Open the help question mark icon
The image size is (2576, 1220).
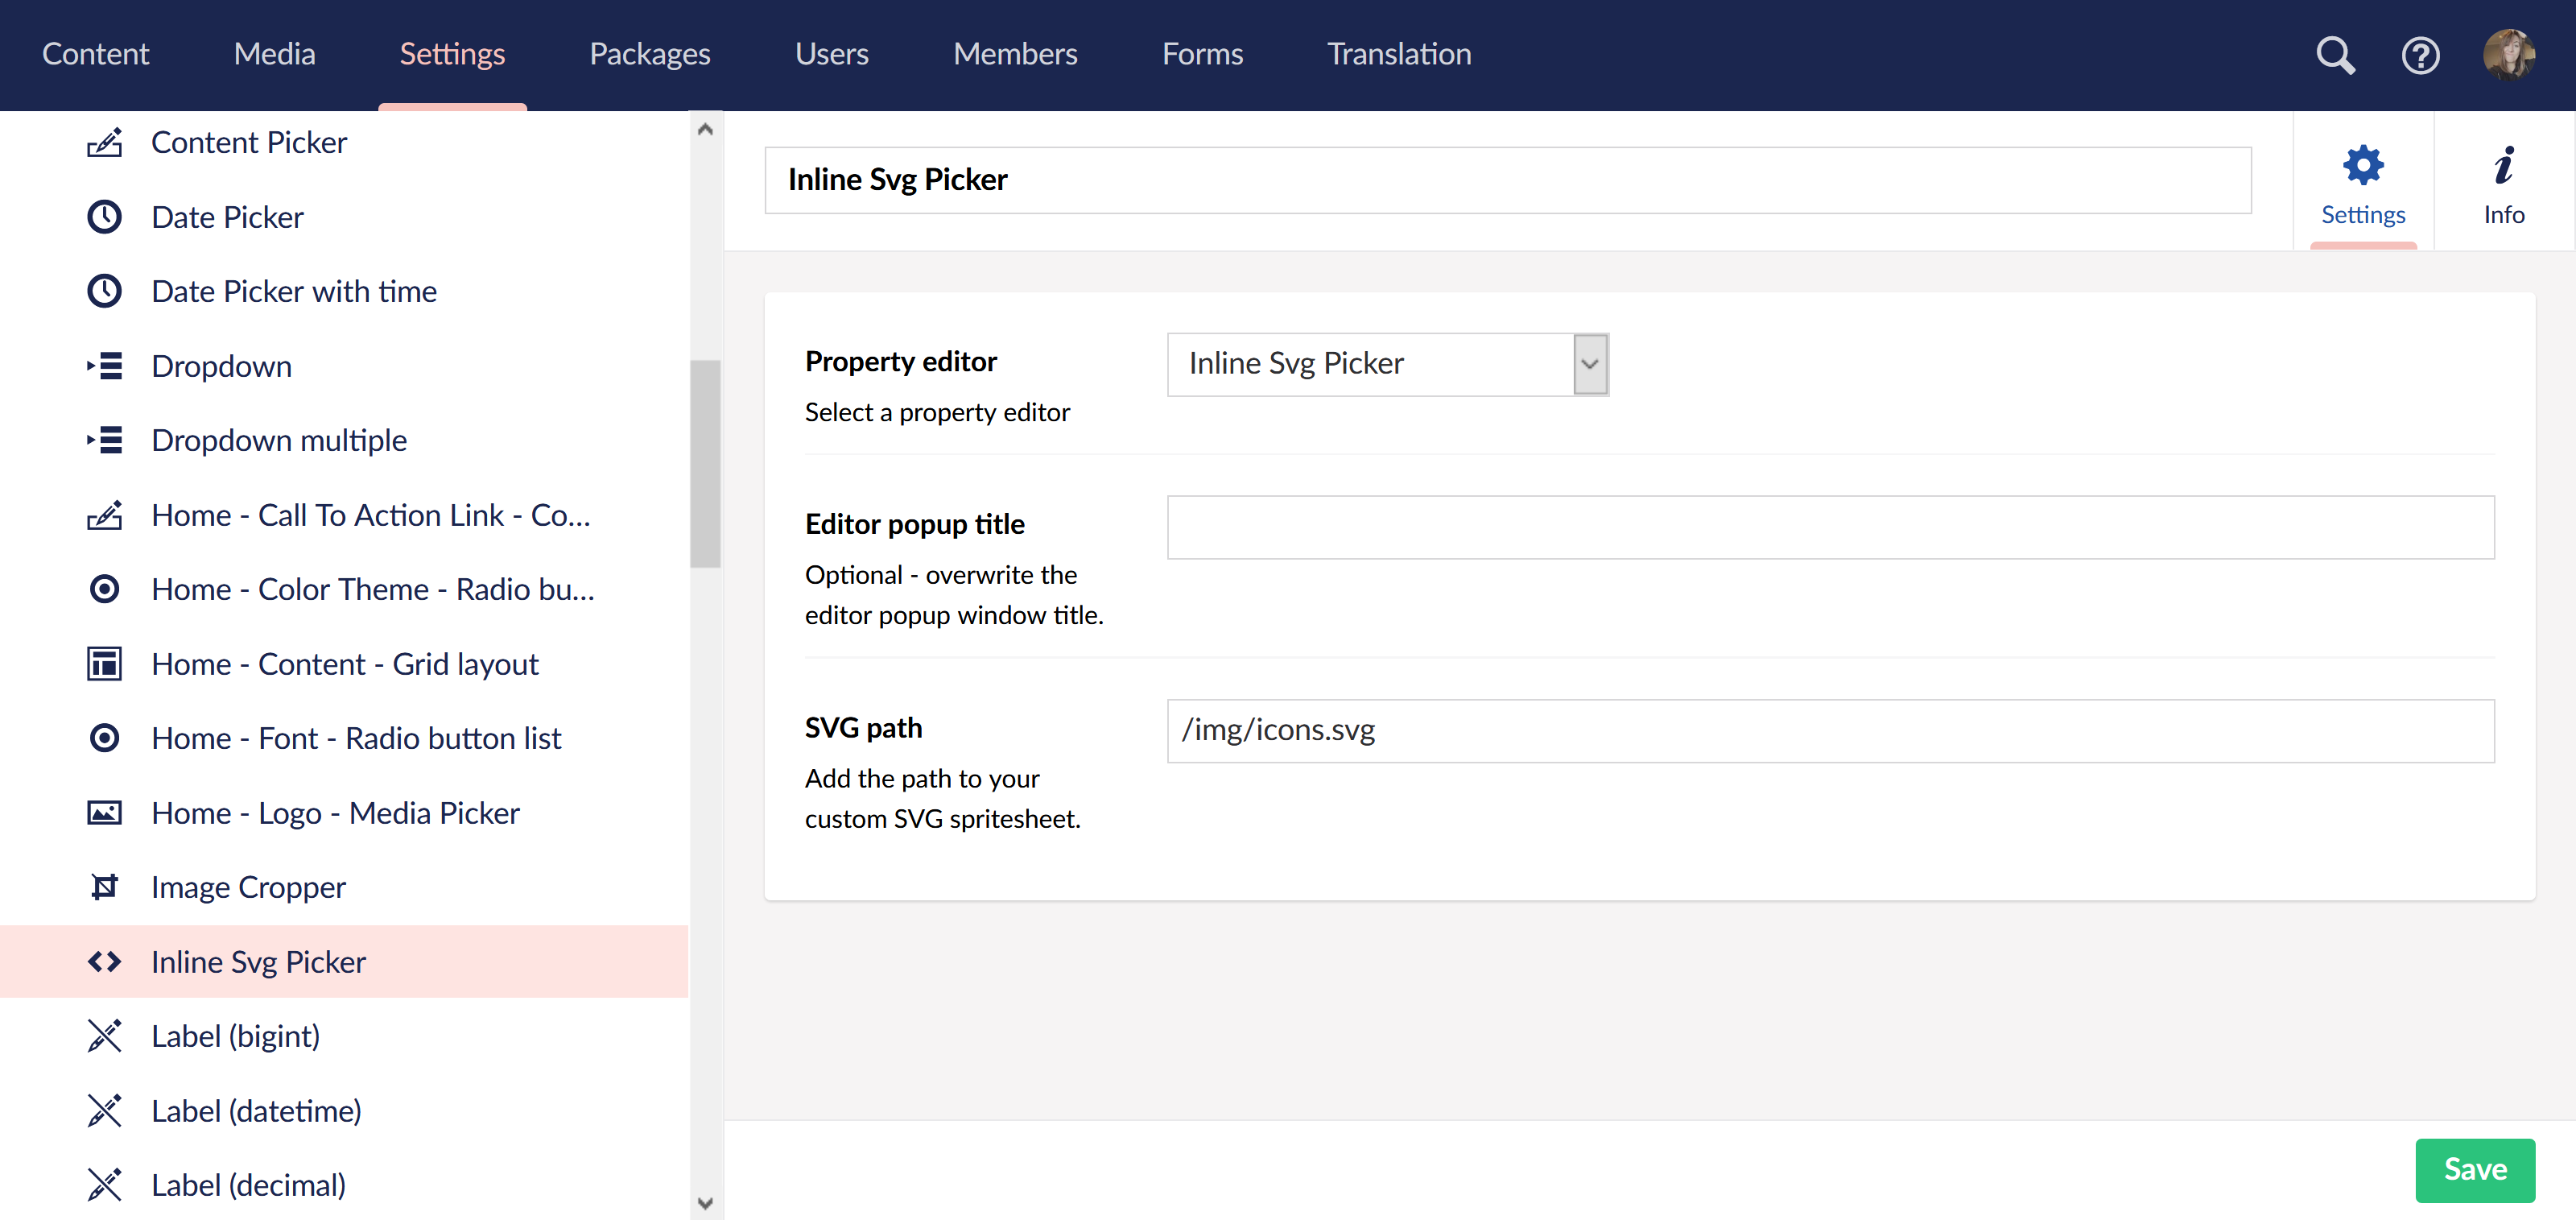(2420, 55)
